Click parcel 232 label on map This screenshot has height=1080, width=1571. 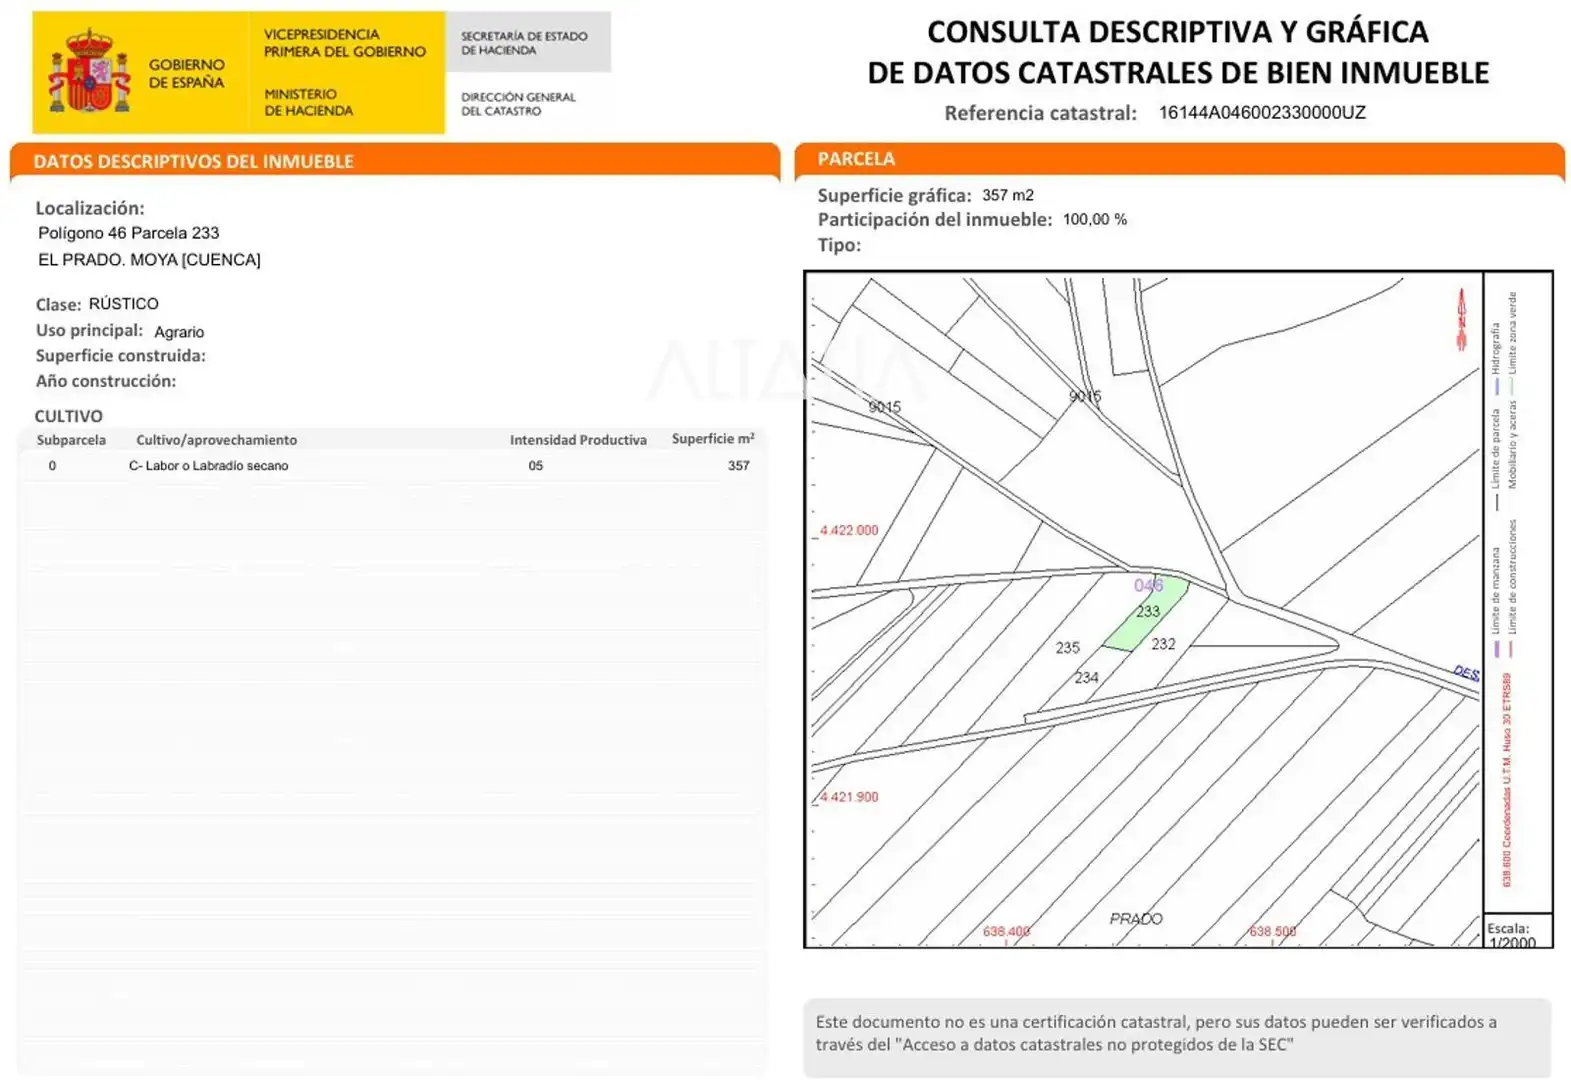[1163, 644]
